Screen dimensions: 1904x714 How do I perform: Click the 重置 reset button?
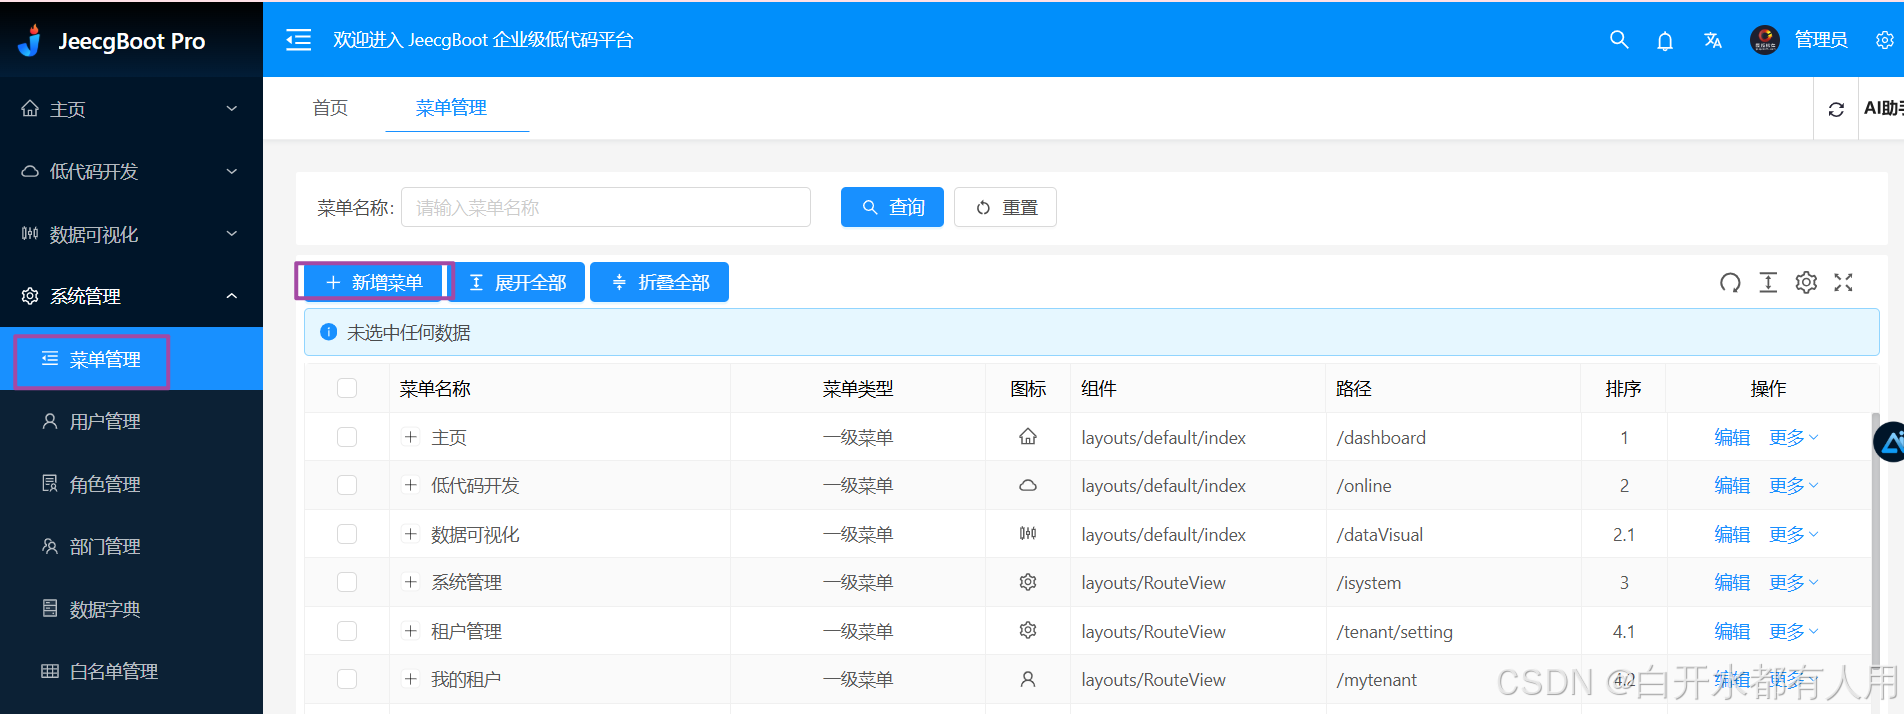pos(1005,207)
